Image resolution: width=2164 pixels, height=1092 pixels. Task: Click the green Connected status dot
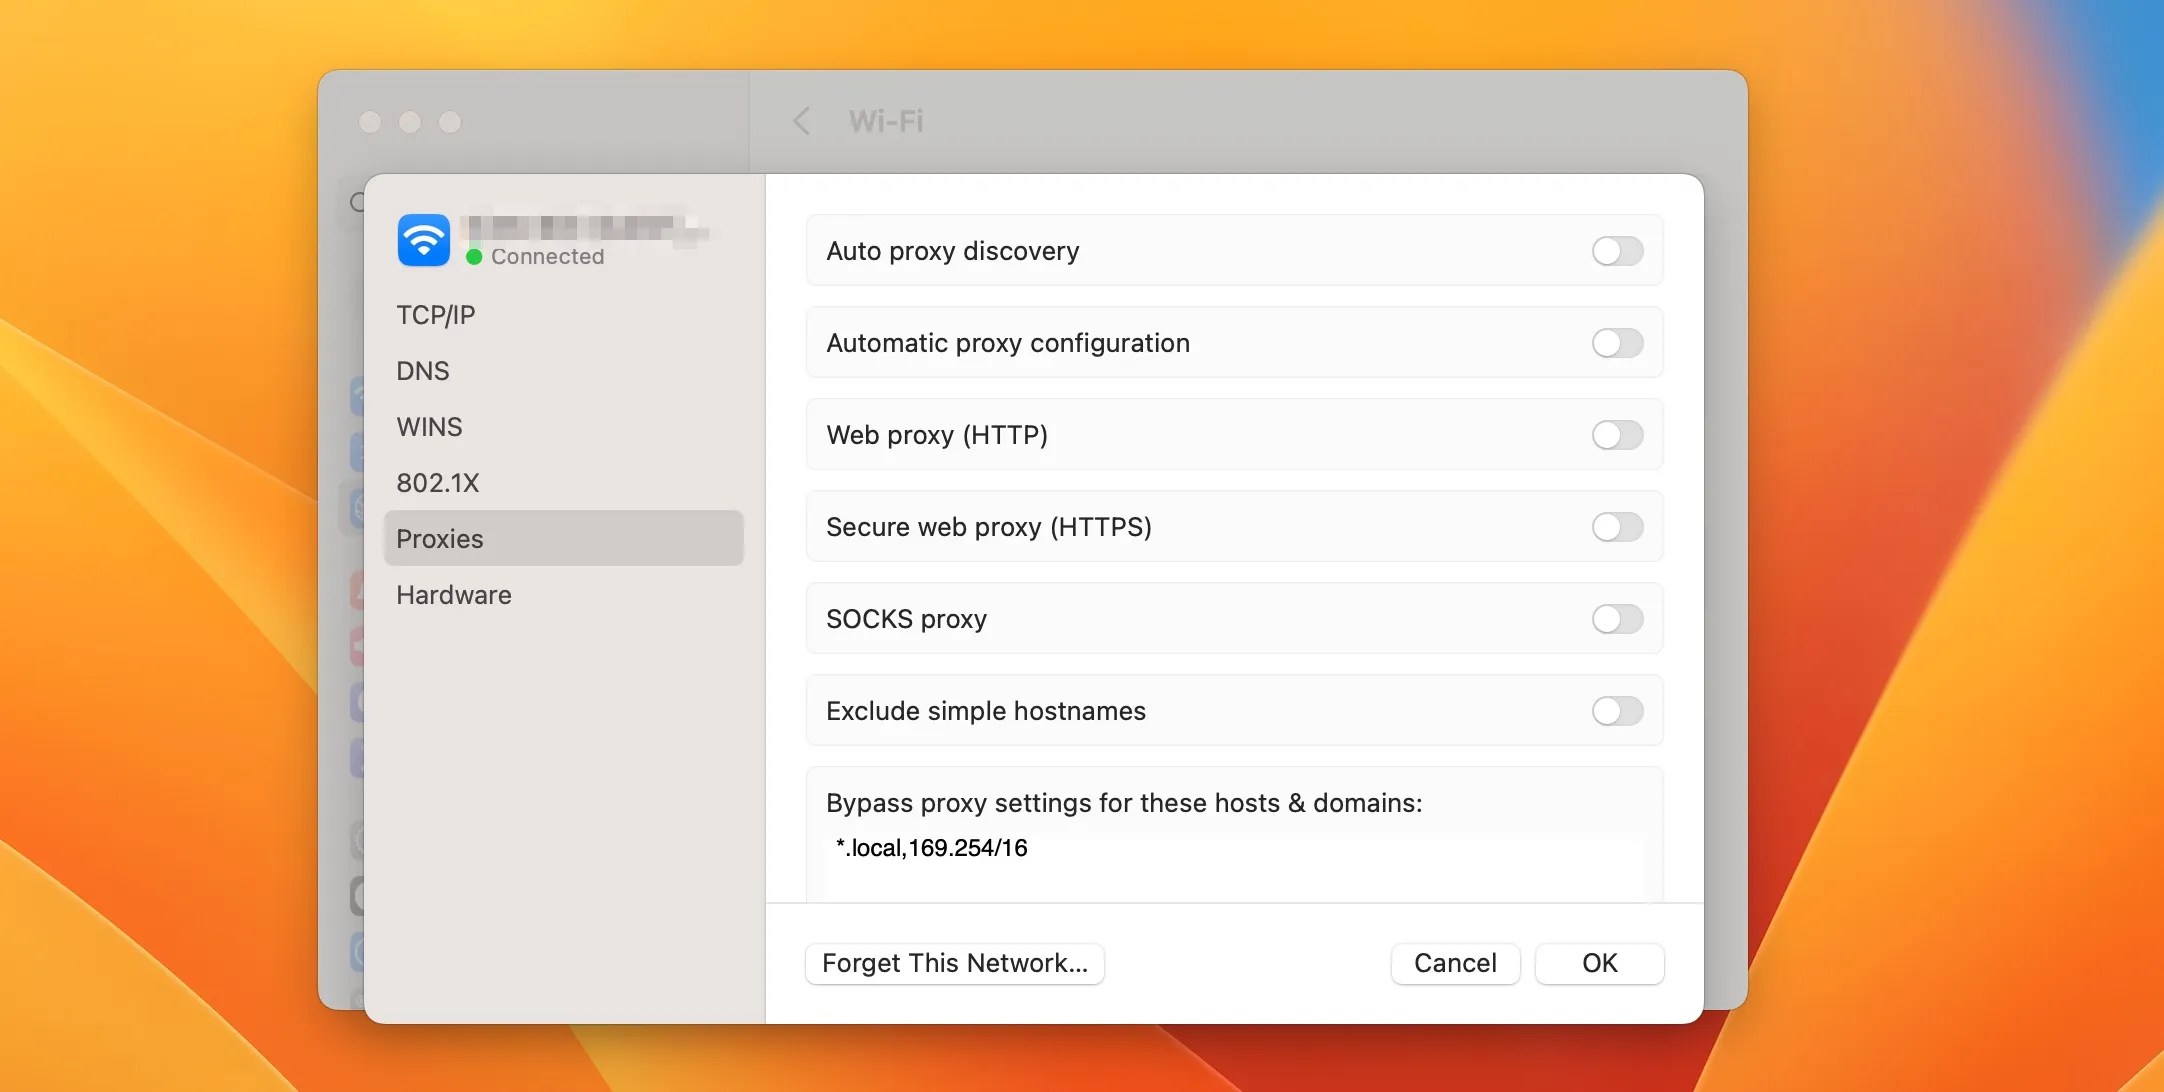[474, 257]
